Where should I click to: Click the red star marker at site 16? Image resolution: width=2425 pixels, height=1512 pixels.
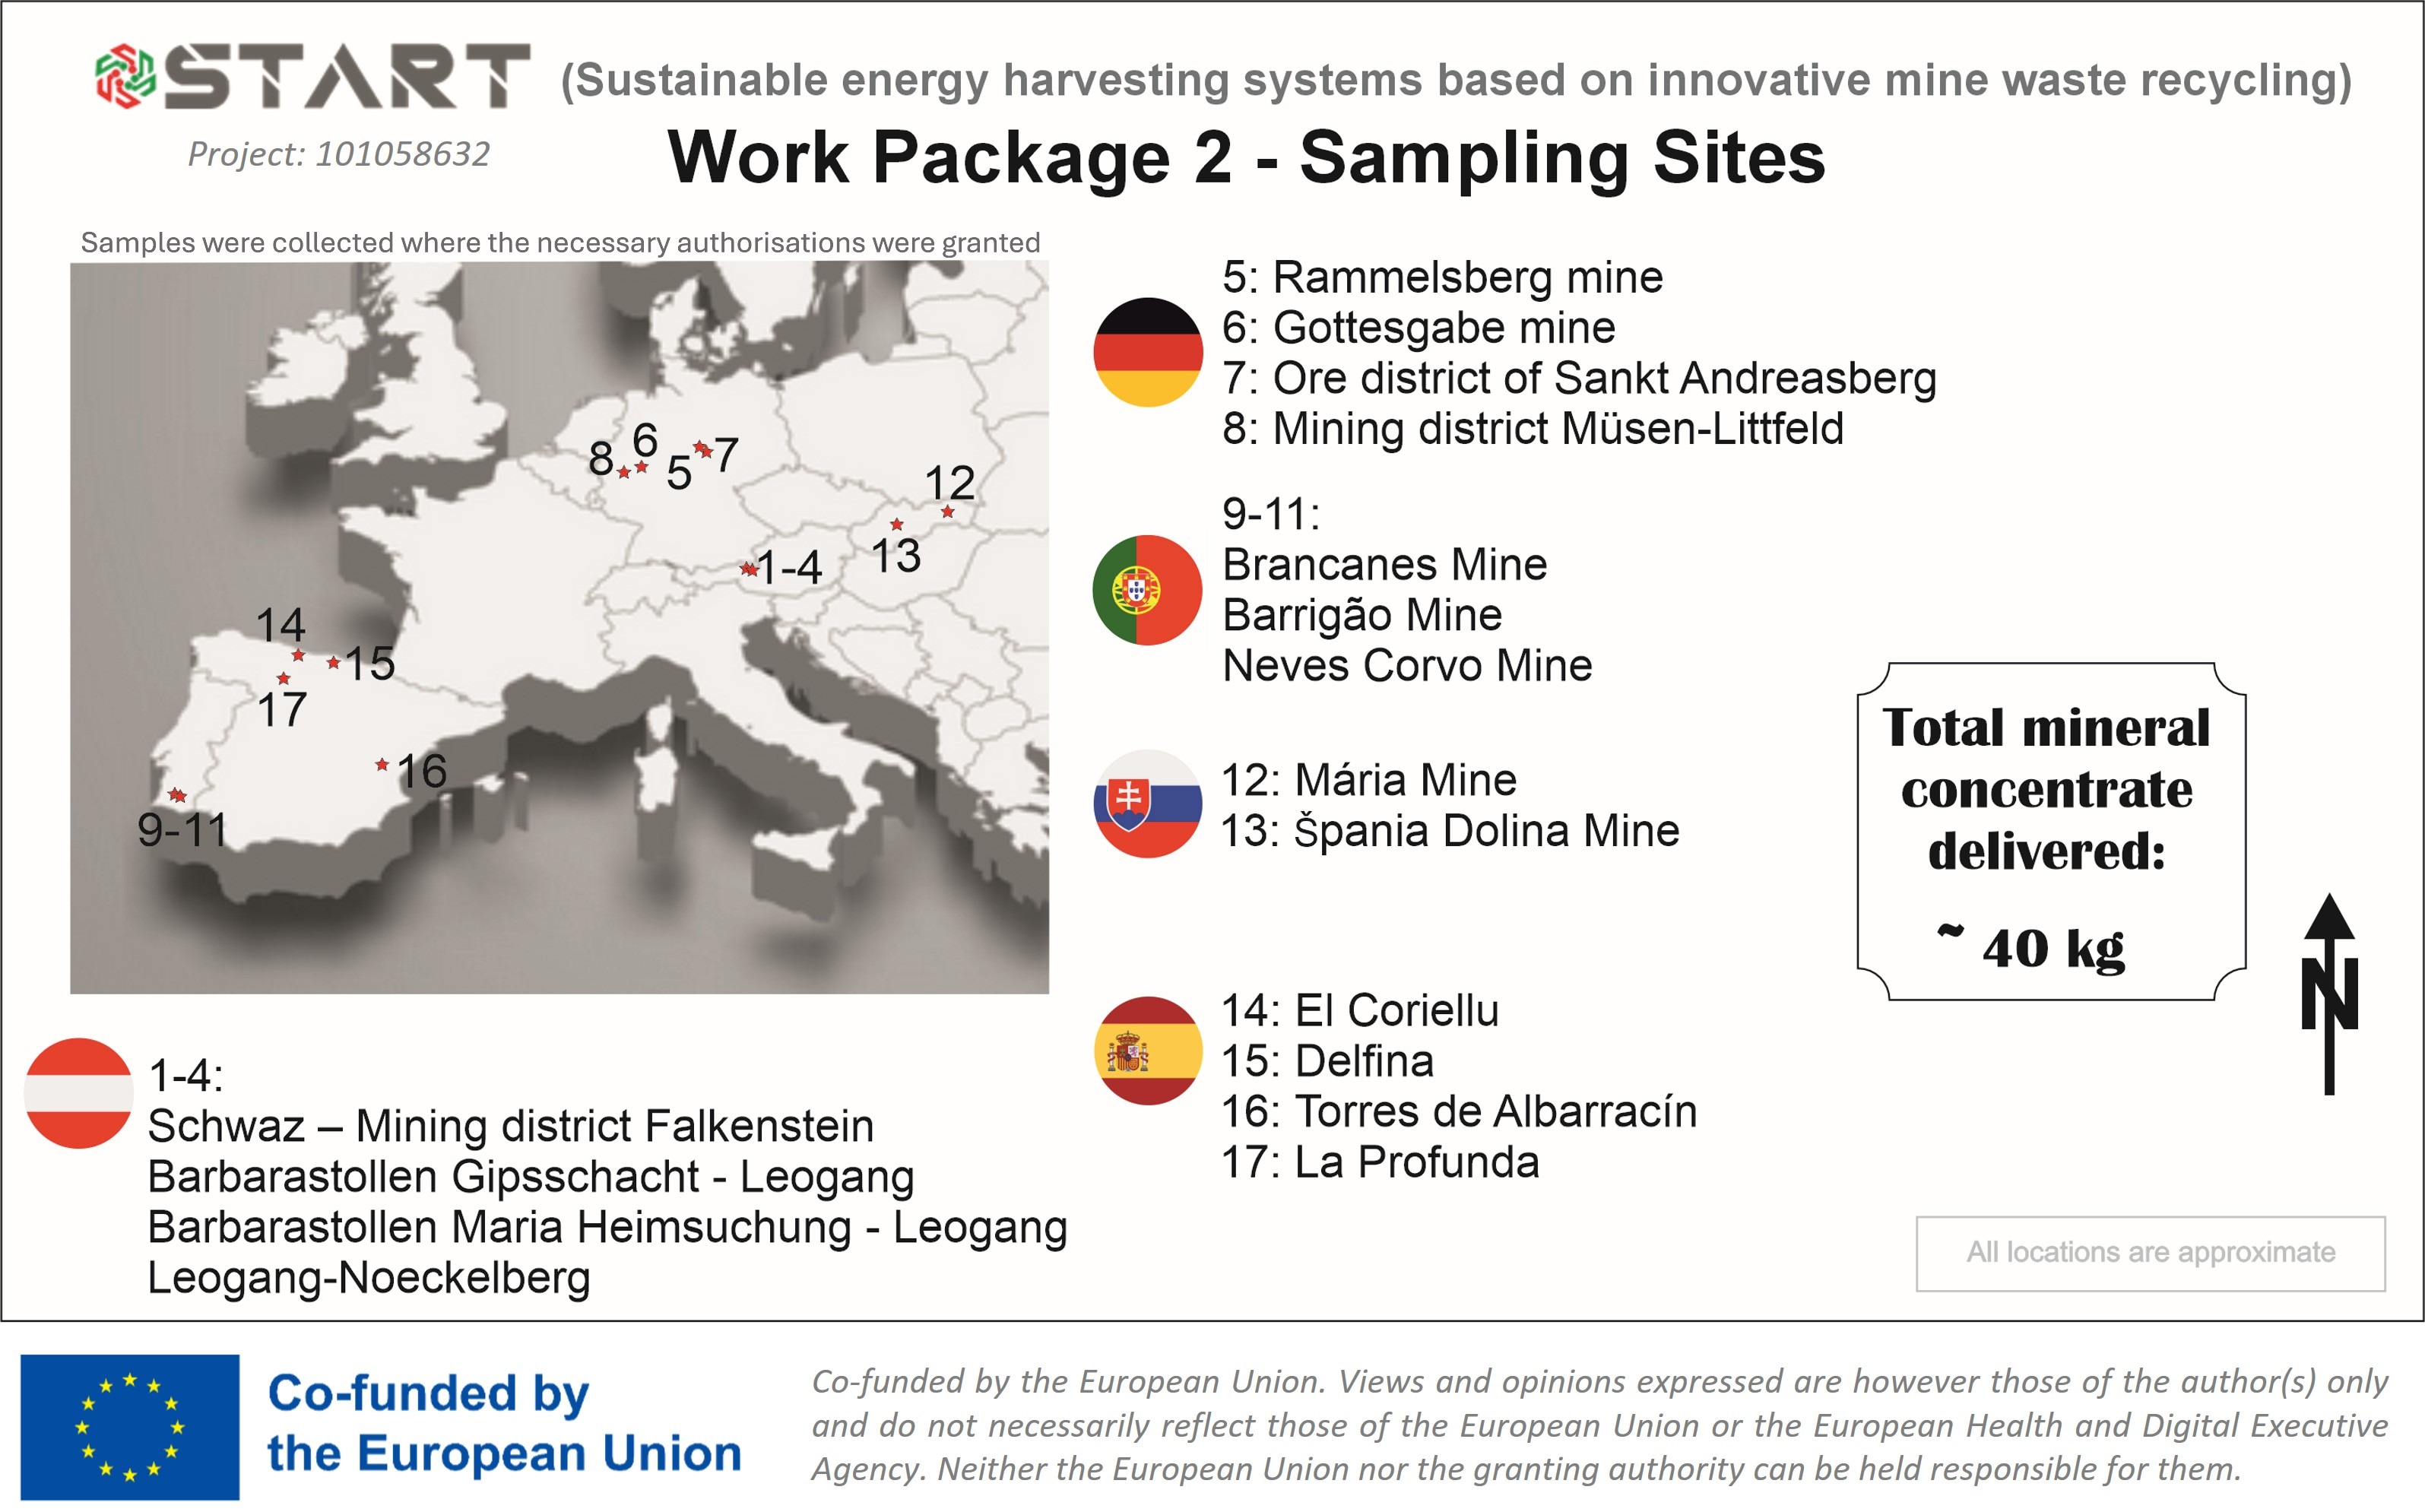pos(382,765)
